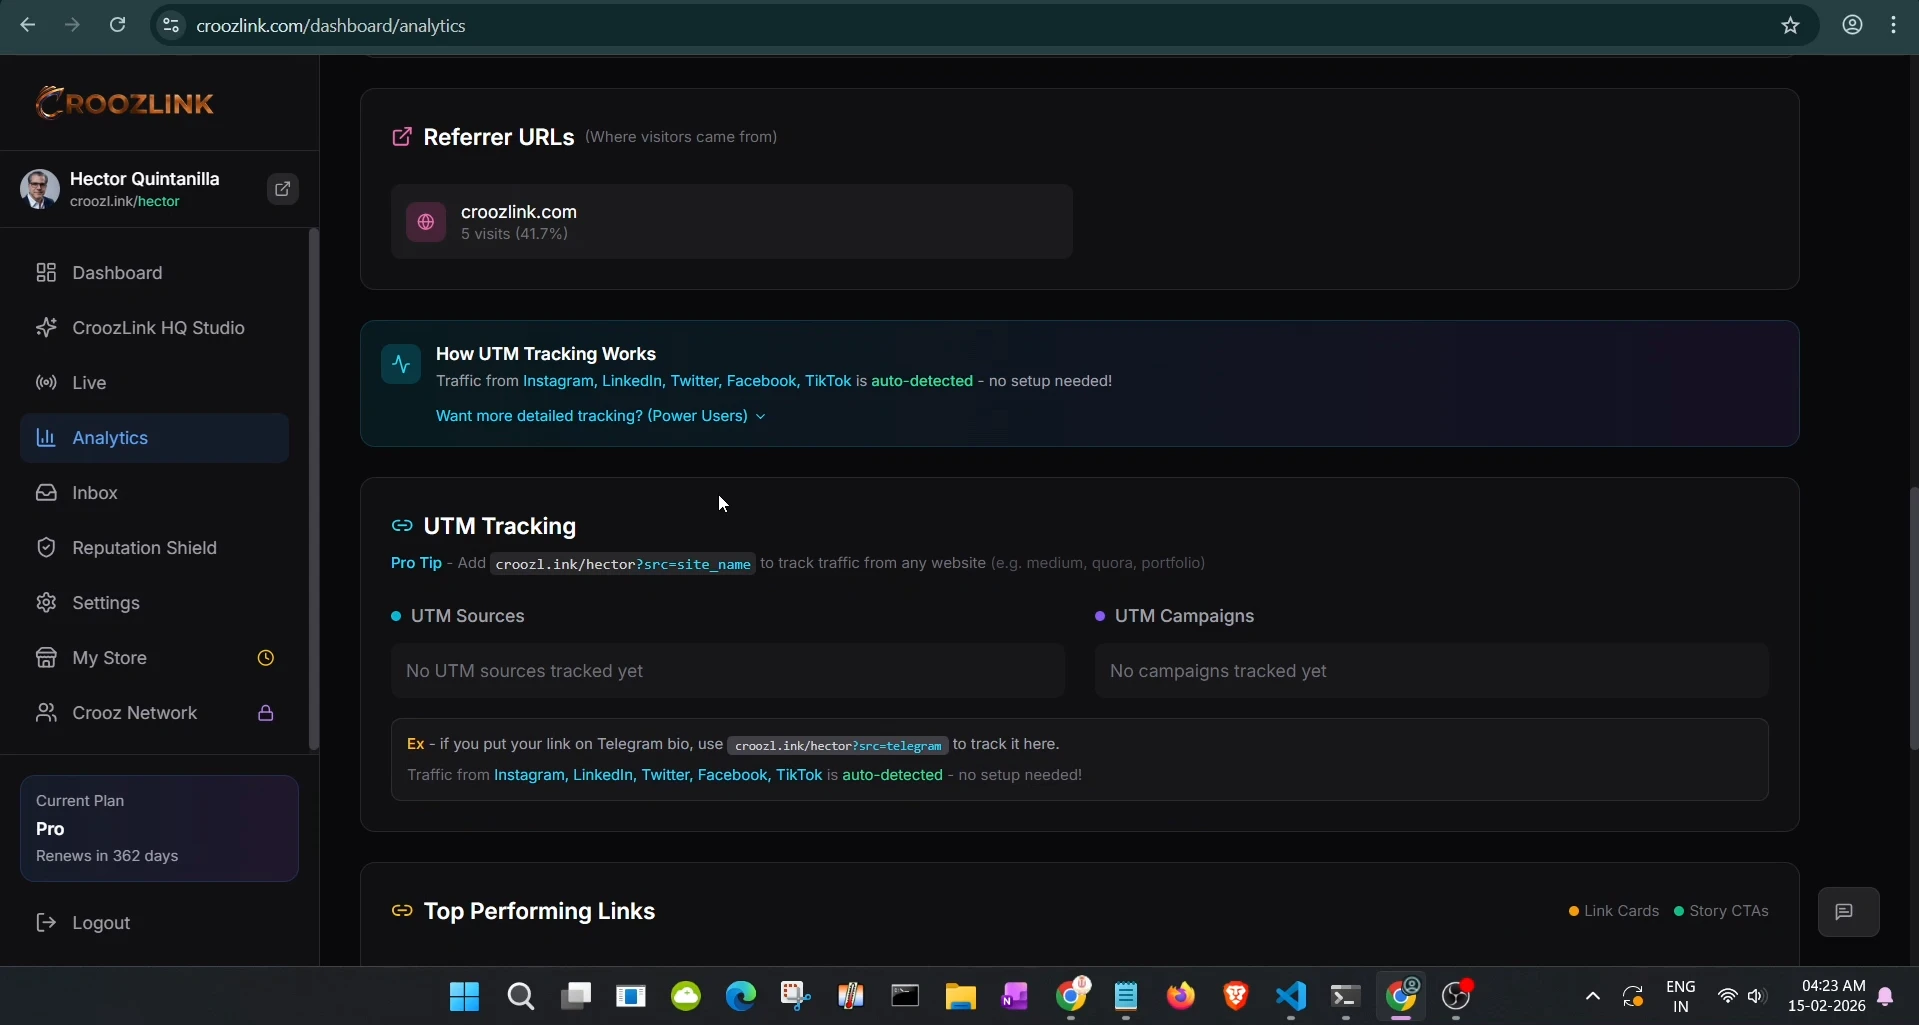Open the Inbox envelope icon
The image size is (1919, 1025).
[45, 492]
